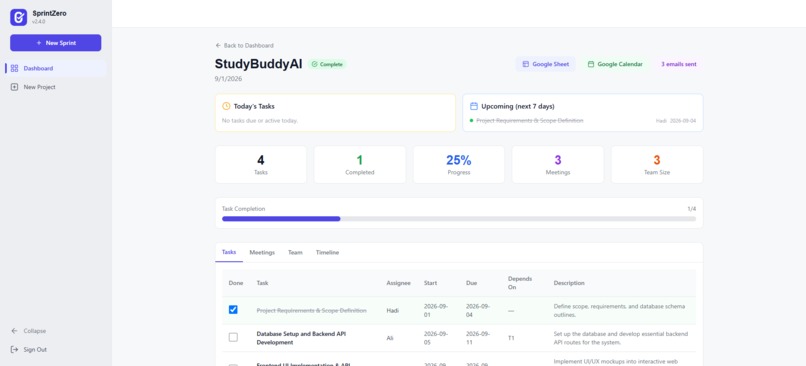The width and height of the screenshot is (806, 366).
Task: Click the Sign Out door icon
Action: [x=14, y=350]
